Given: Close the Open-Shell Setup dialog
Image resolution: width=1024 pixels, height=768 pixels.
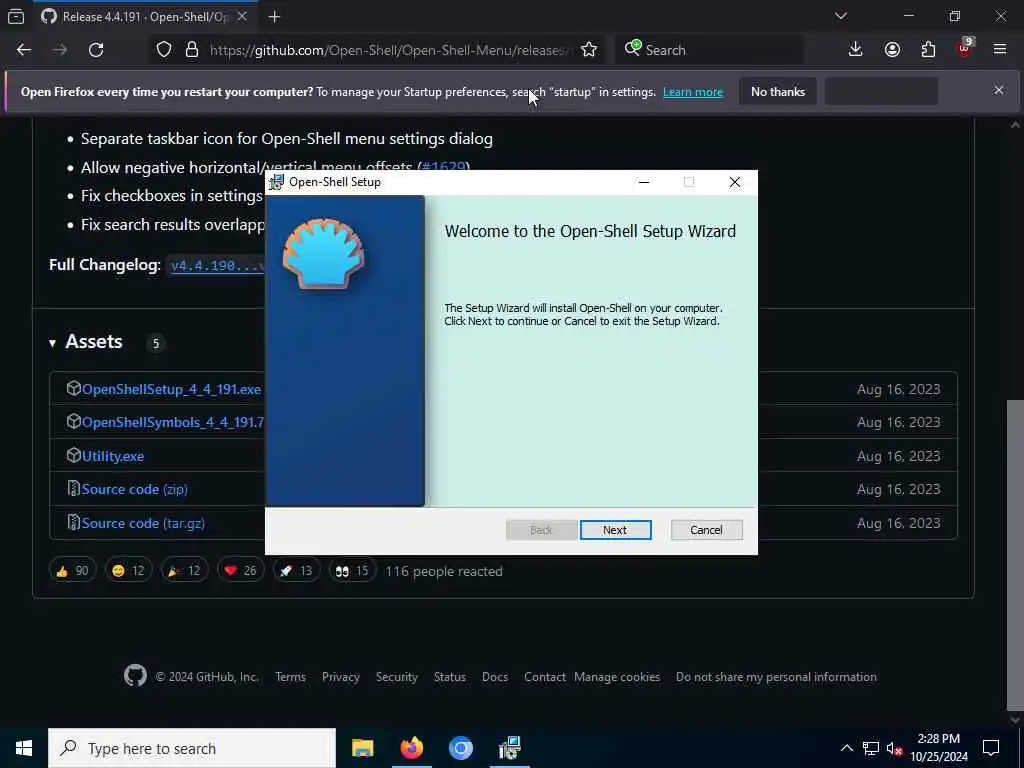Looking at the screenshot, I should click(735, 182).
